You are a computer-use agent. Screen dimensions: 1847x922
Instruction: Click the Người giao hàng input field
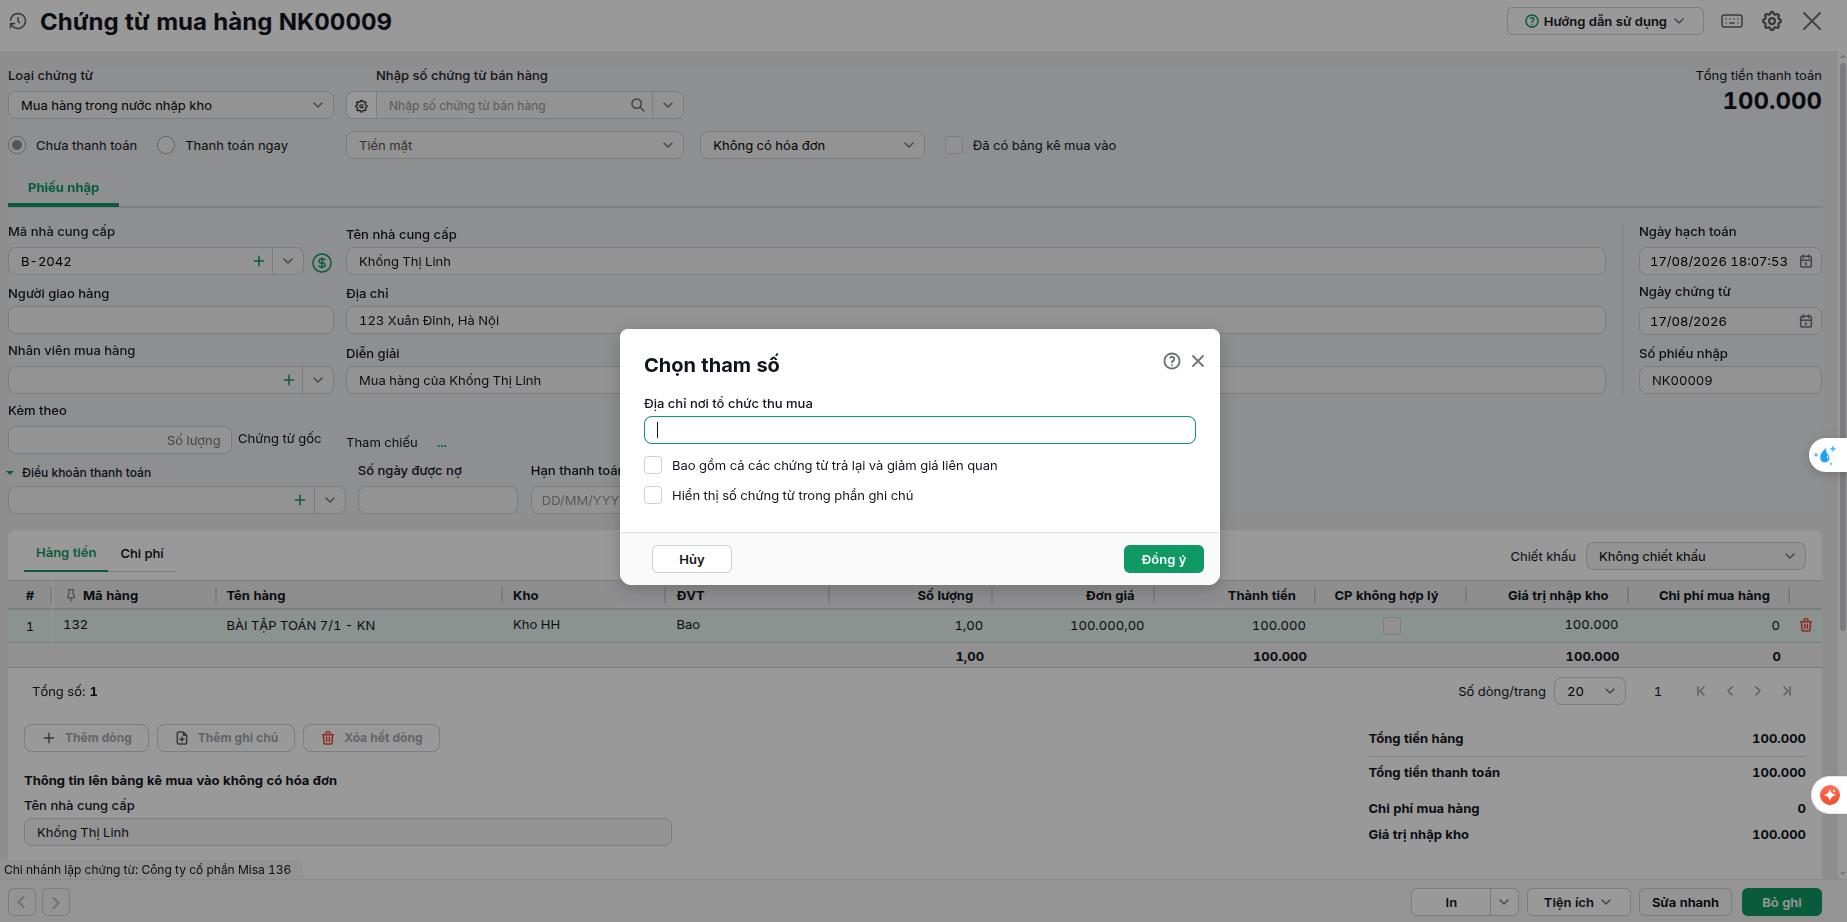pos(171,320)
